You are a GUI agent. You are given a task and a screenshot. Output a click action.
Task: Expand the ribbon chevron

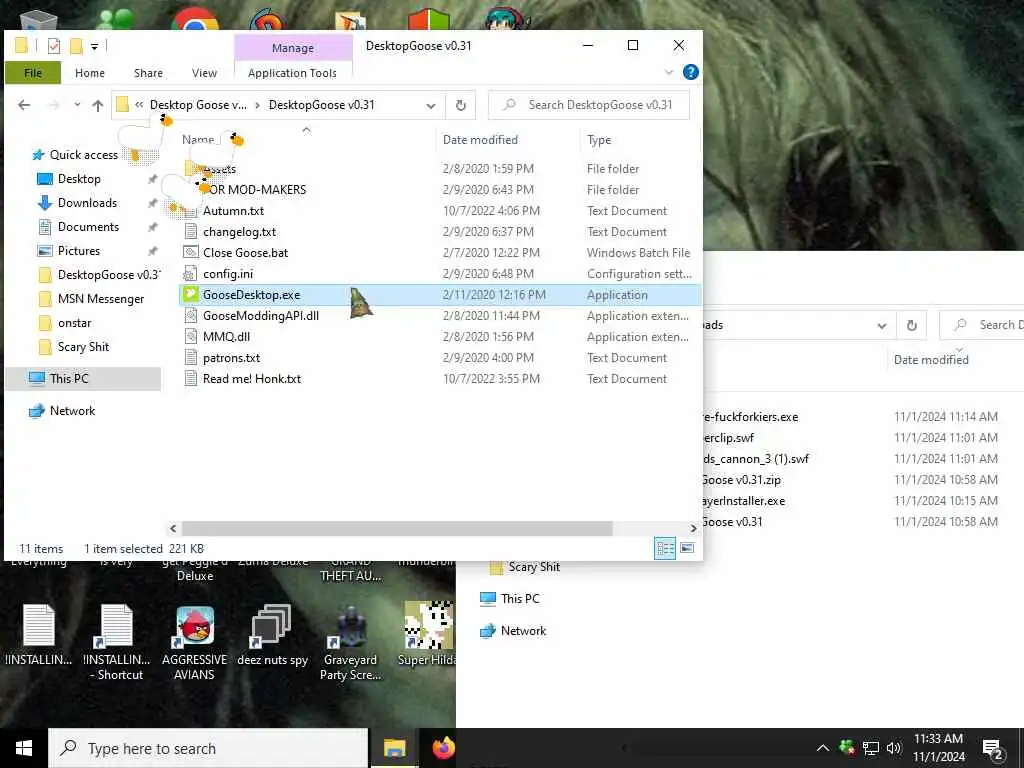click(669, 72)
